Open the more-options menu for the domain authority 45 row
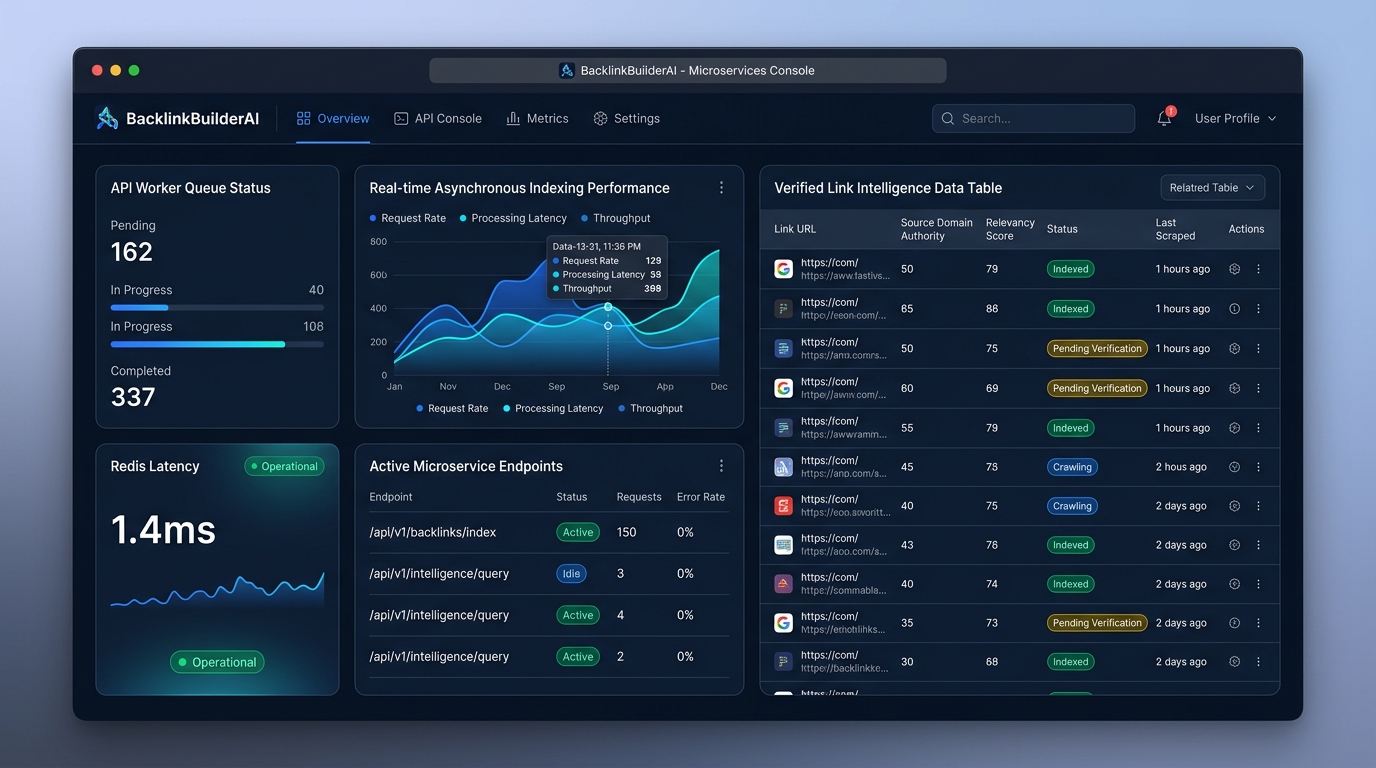The height and width of the screenshot is (768, 1376). pyautogui.click(x=1258, y=467)
